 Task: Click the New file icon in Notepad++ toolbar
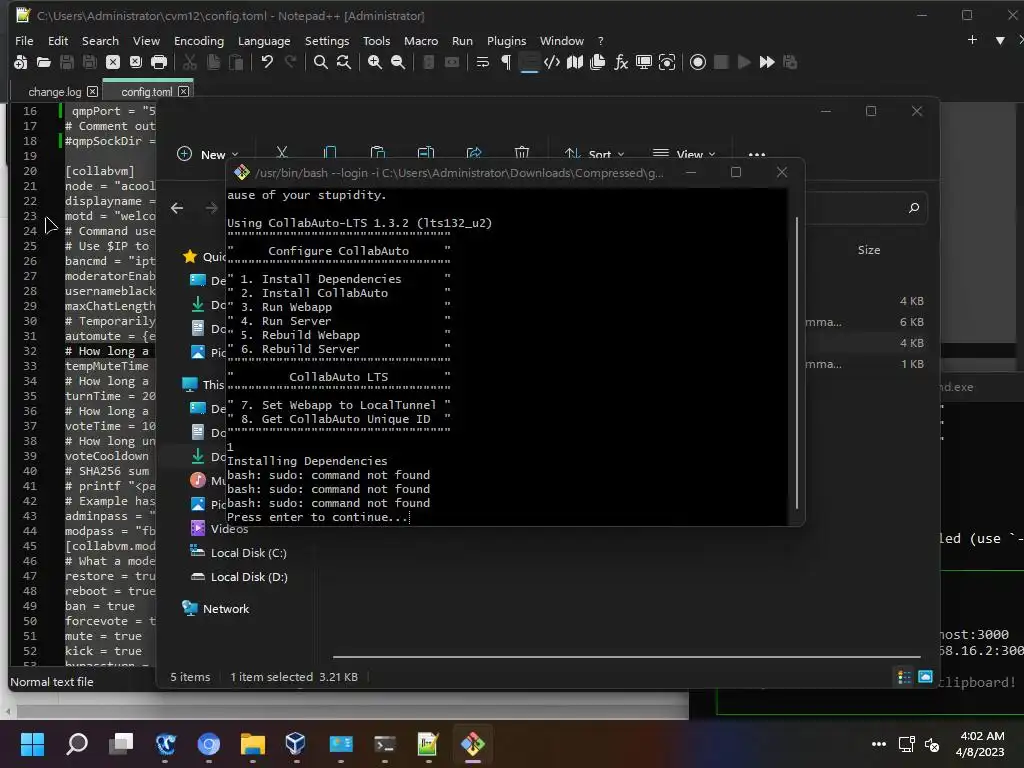pos(20,62)
